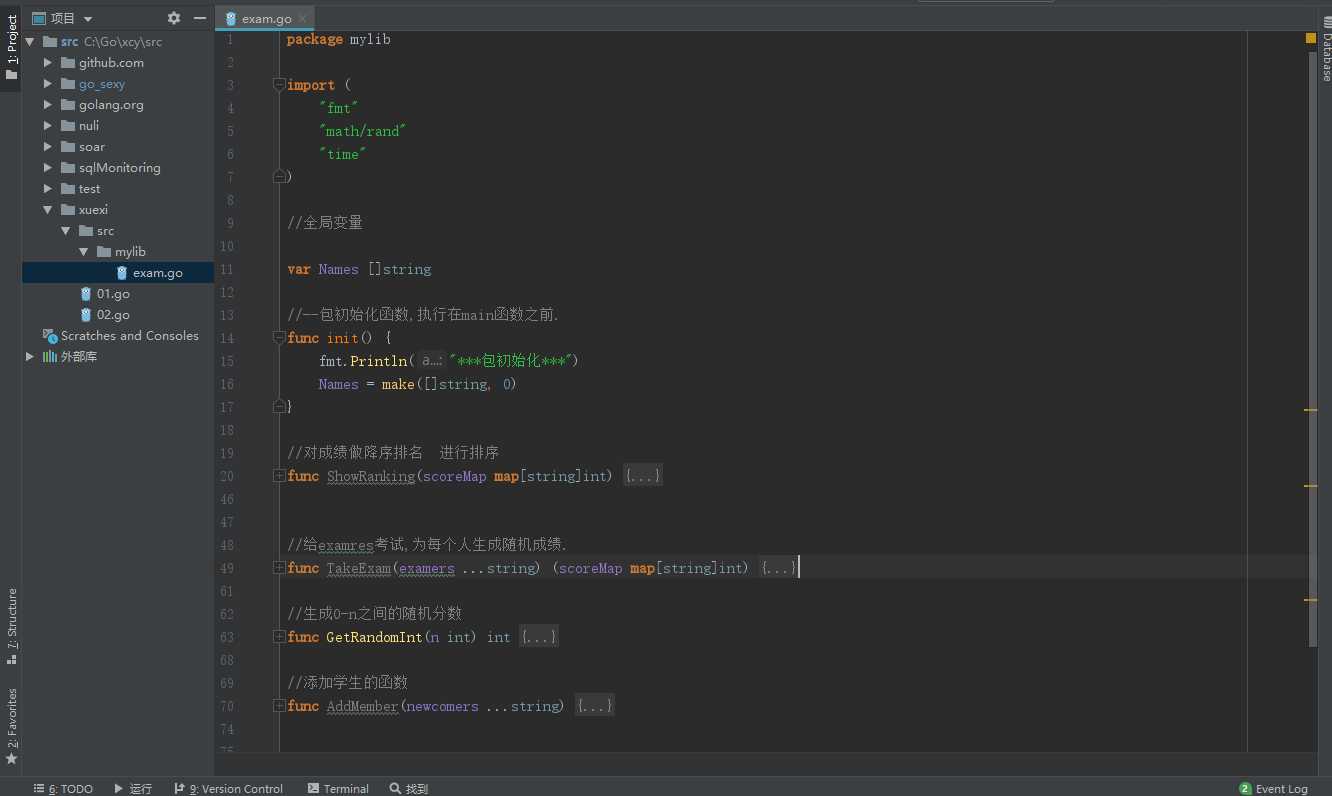Open the 找到 Find tool window
The image size is (1332, 796).
[409, 788]
